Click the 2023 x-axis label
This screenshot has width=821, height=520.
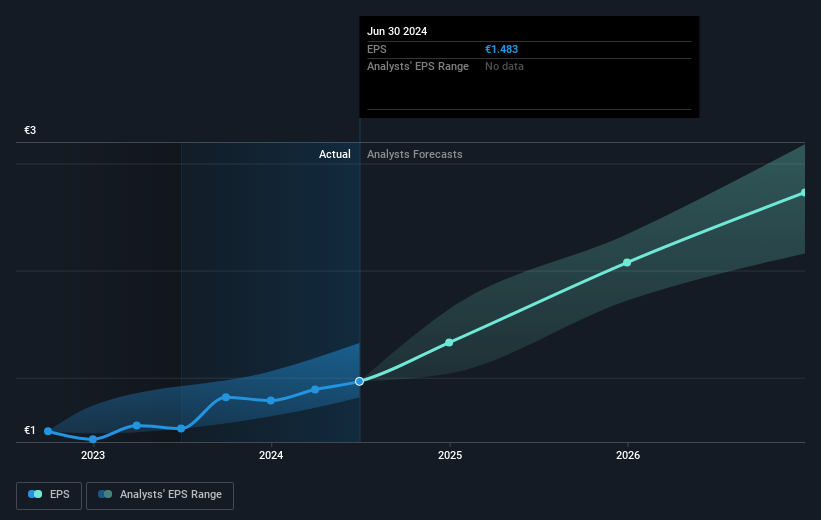coord(93,455)
